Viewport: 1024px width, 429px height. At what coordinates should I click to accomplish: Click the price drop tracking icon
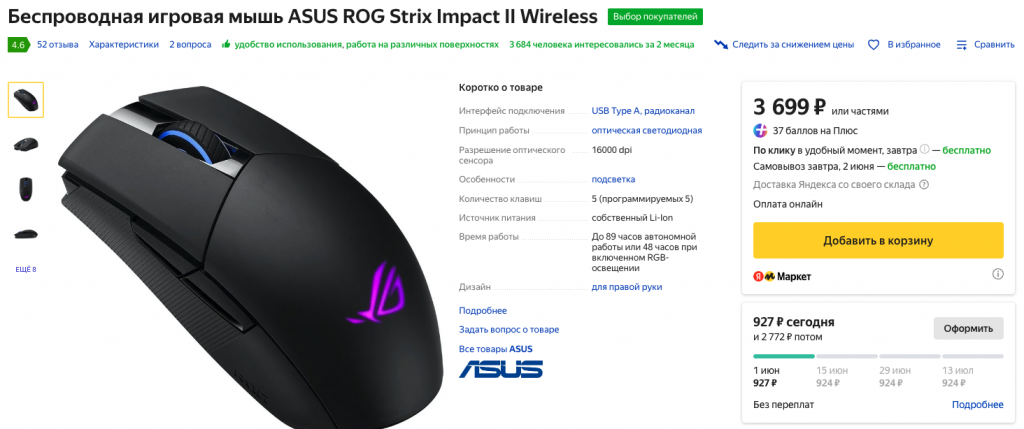coord(721,44)
